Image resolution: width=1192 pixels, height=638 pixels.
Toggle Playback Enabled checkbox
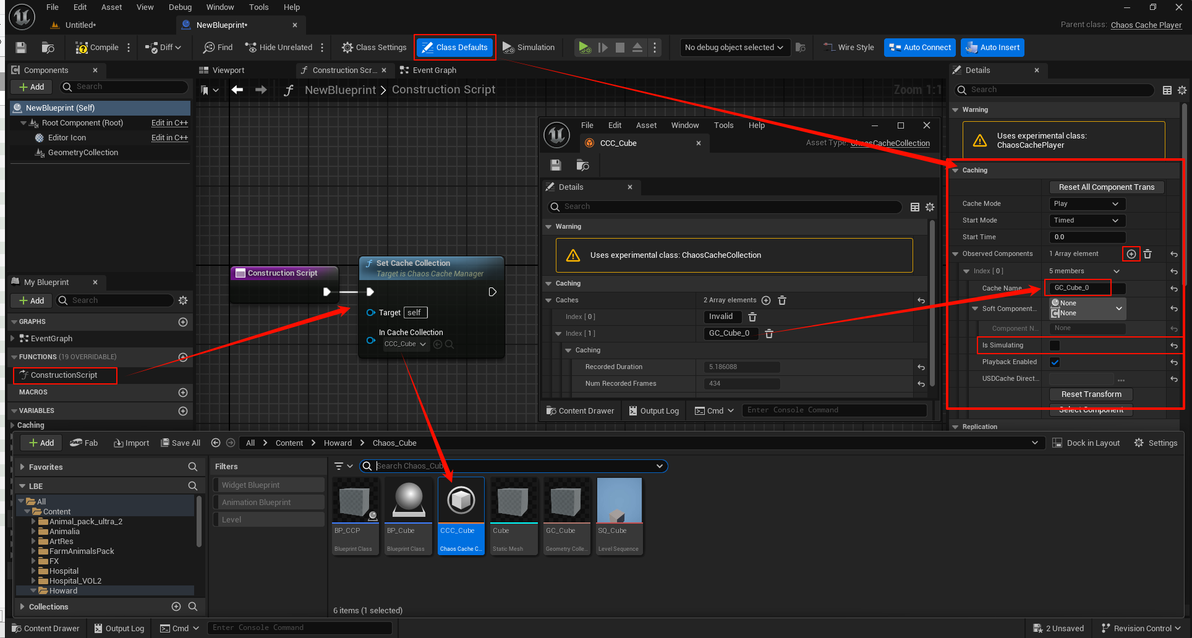click(1054, 362)
